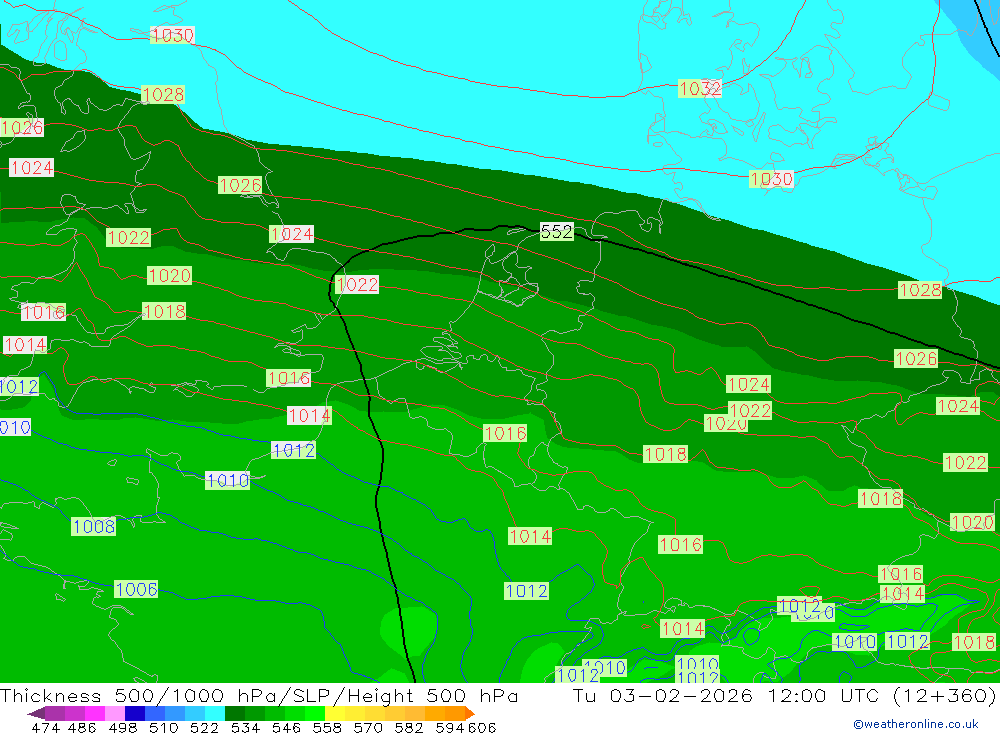Viewport: 1000px width, 733px height.
Task: Open the weatheronline.co.uk copyright link
Action: [x=916, y=724]
